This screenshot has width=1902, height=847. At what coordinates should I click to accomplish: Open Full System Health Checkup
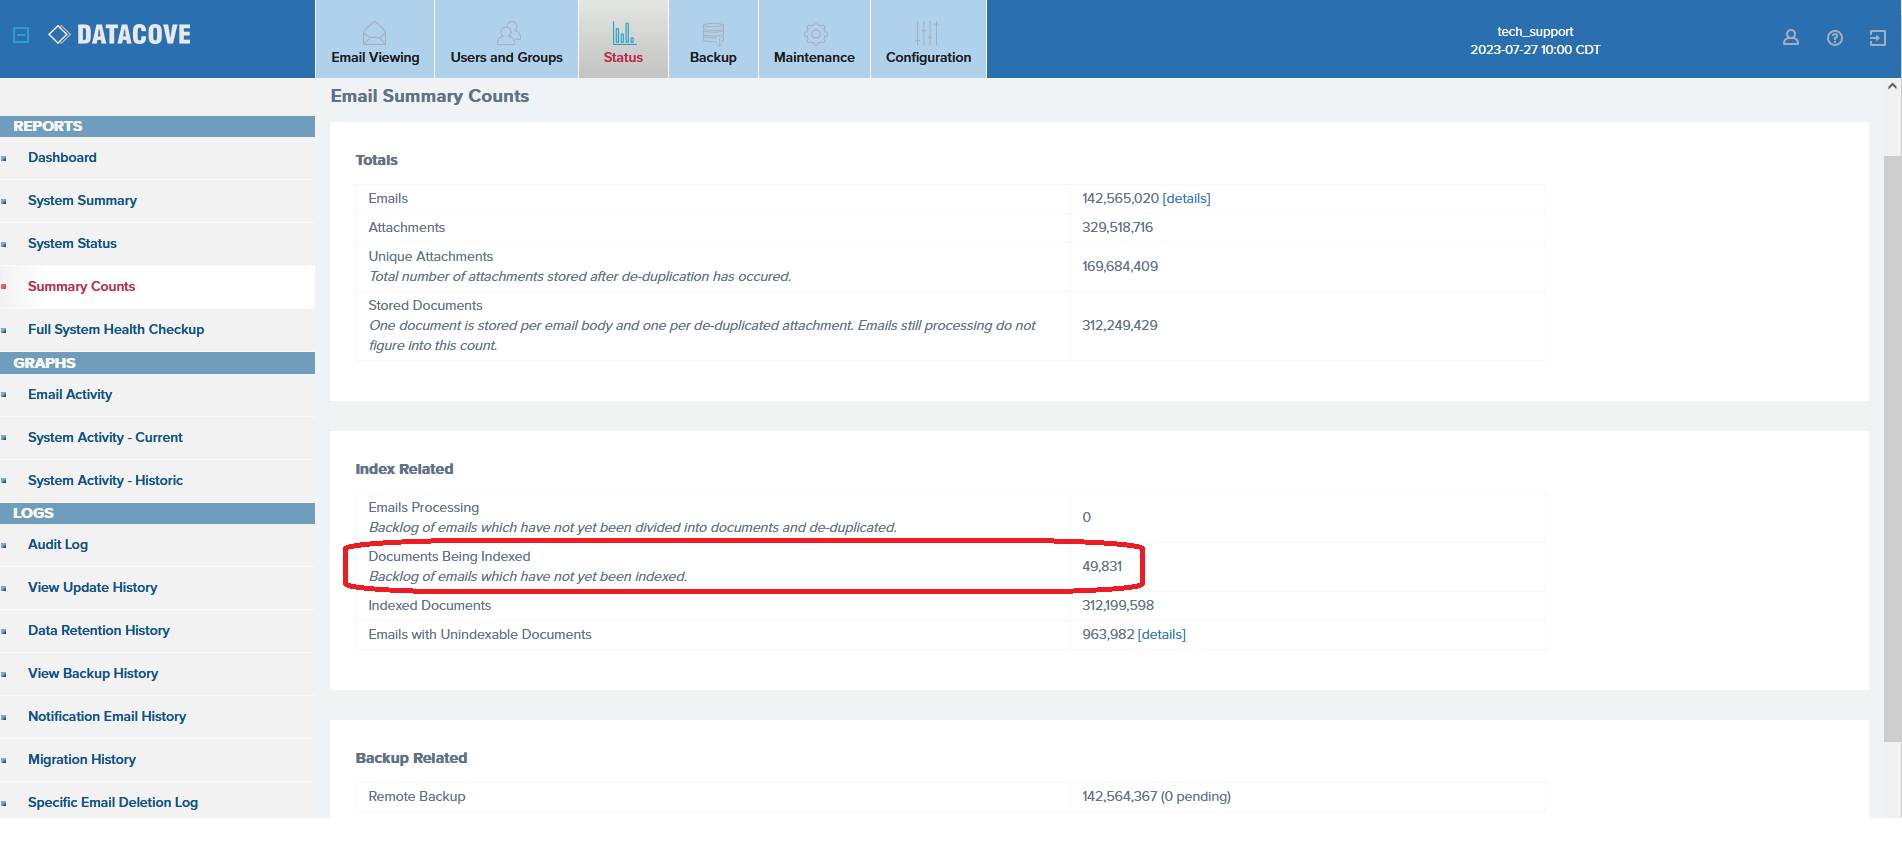(116, 330)
